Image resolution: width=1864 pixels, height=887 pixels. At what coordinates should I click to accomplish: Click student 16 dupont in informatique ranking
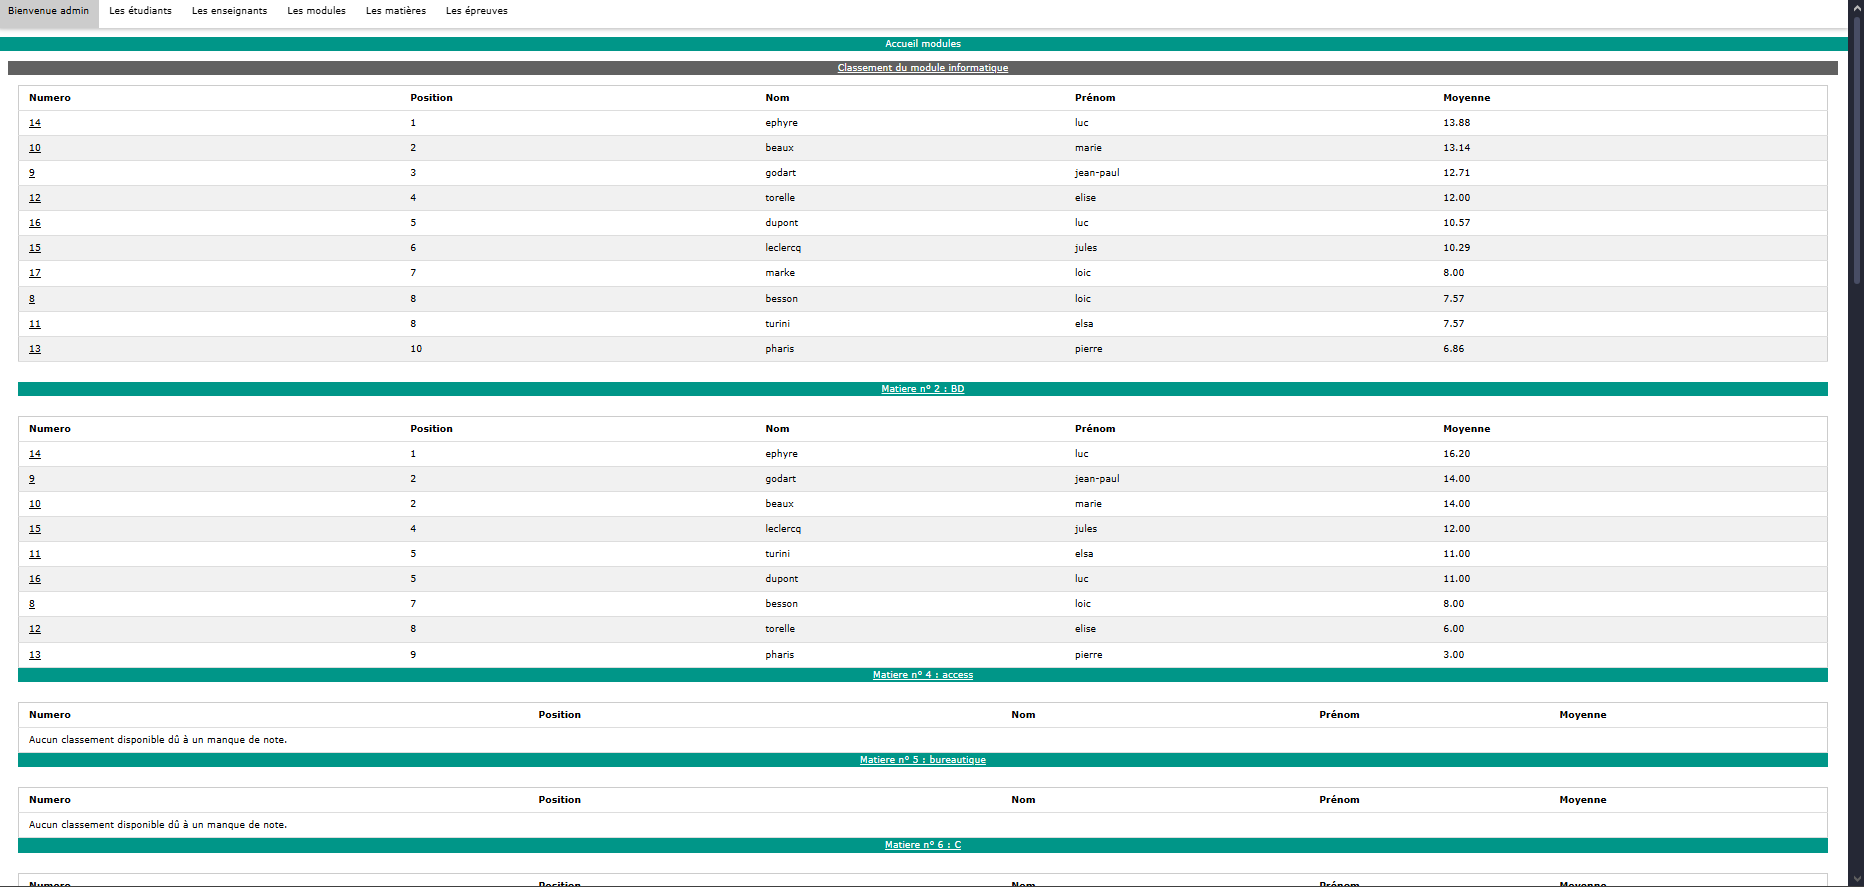click(35, 223)
